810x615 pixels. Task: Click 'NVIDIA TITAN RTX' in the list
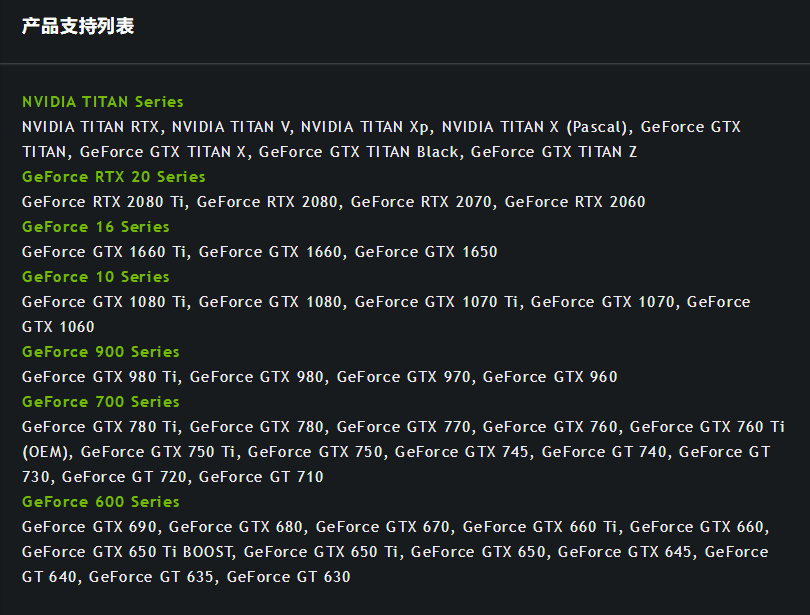(x=90, y=127)
